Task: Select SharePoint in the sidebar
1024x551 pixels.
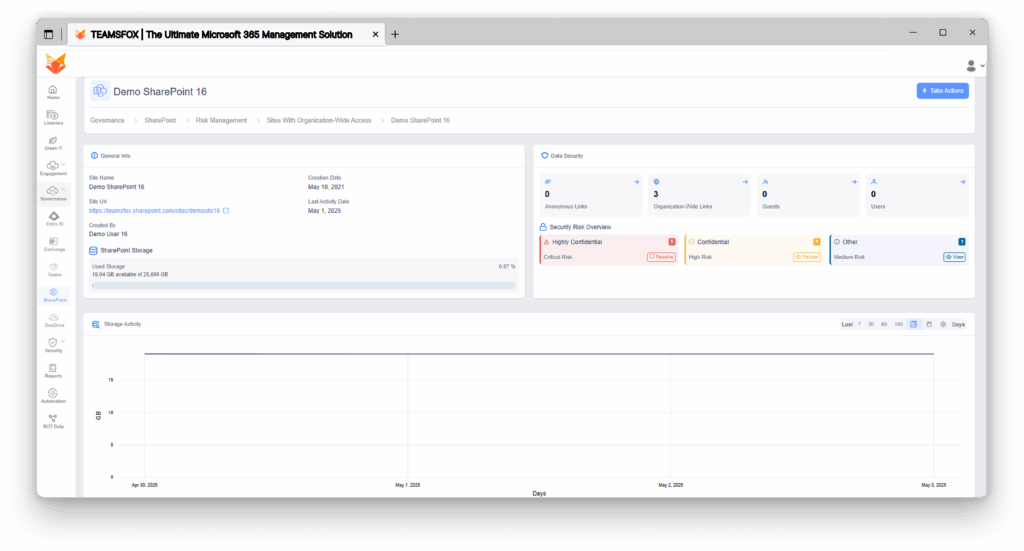Action: [x=54, y=295]
